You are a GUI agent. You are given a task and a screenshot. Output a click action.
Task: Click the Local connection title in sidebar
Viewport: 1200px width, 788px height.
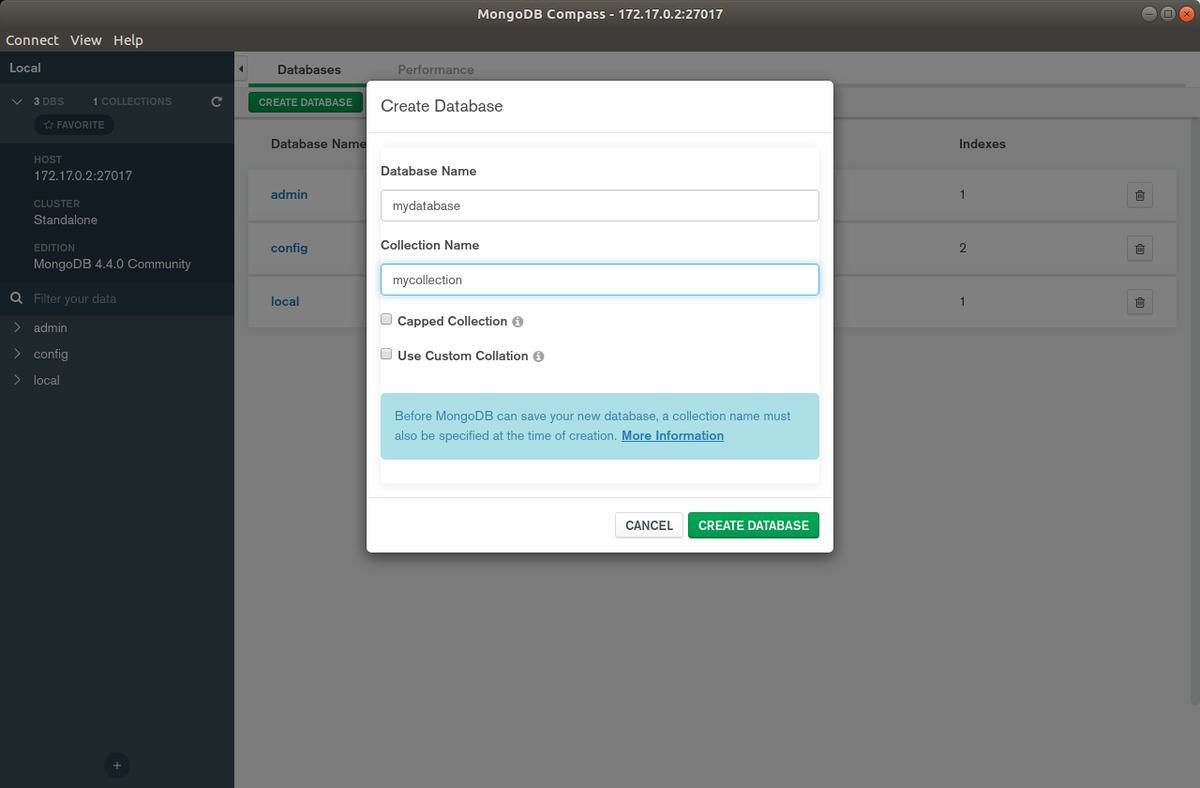(25, 68)
